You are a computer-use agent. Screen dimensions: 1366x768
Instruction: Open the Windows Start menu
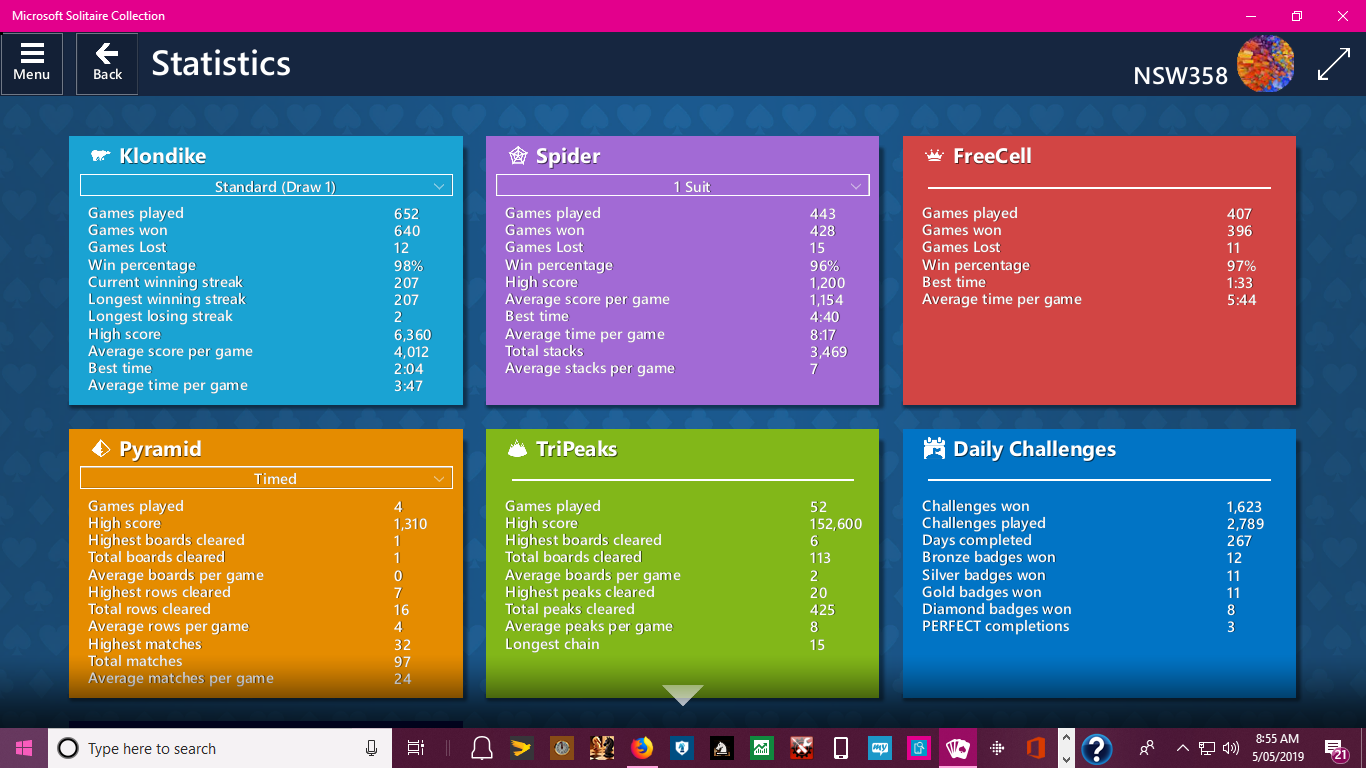(24, 748)
